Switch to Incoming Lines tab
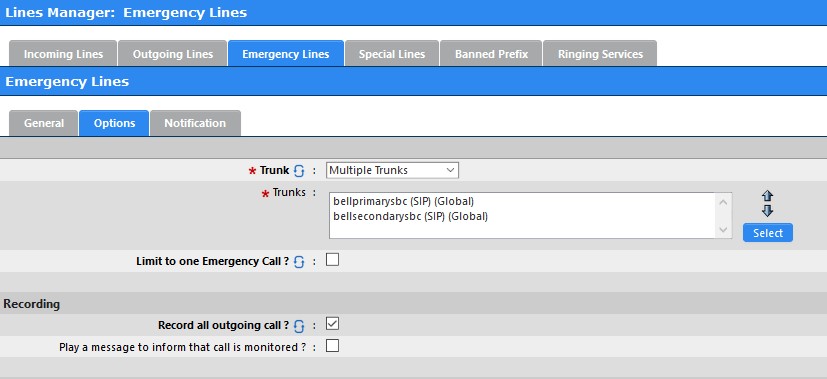The width and height of the screenshot is (827, 379). coord(63,54)
